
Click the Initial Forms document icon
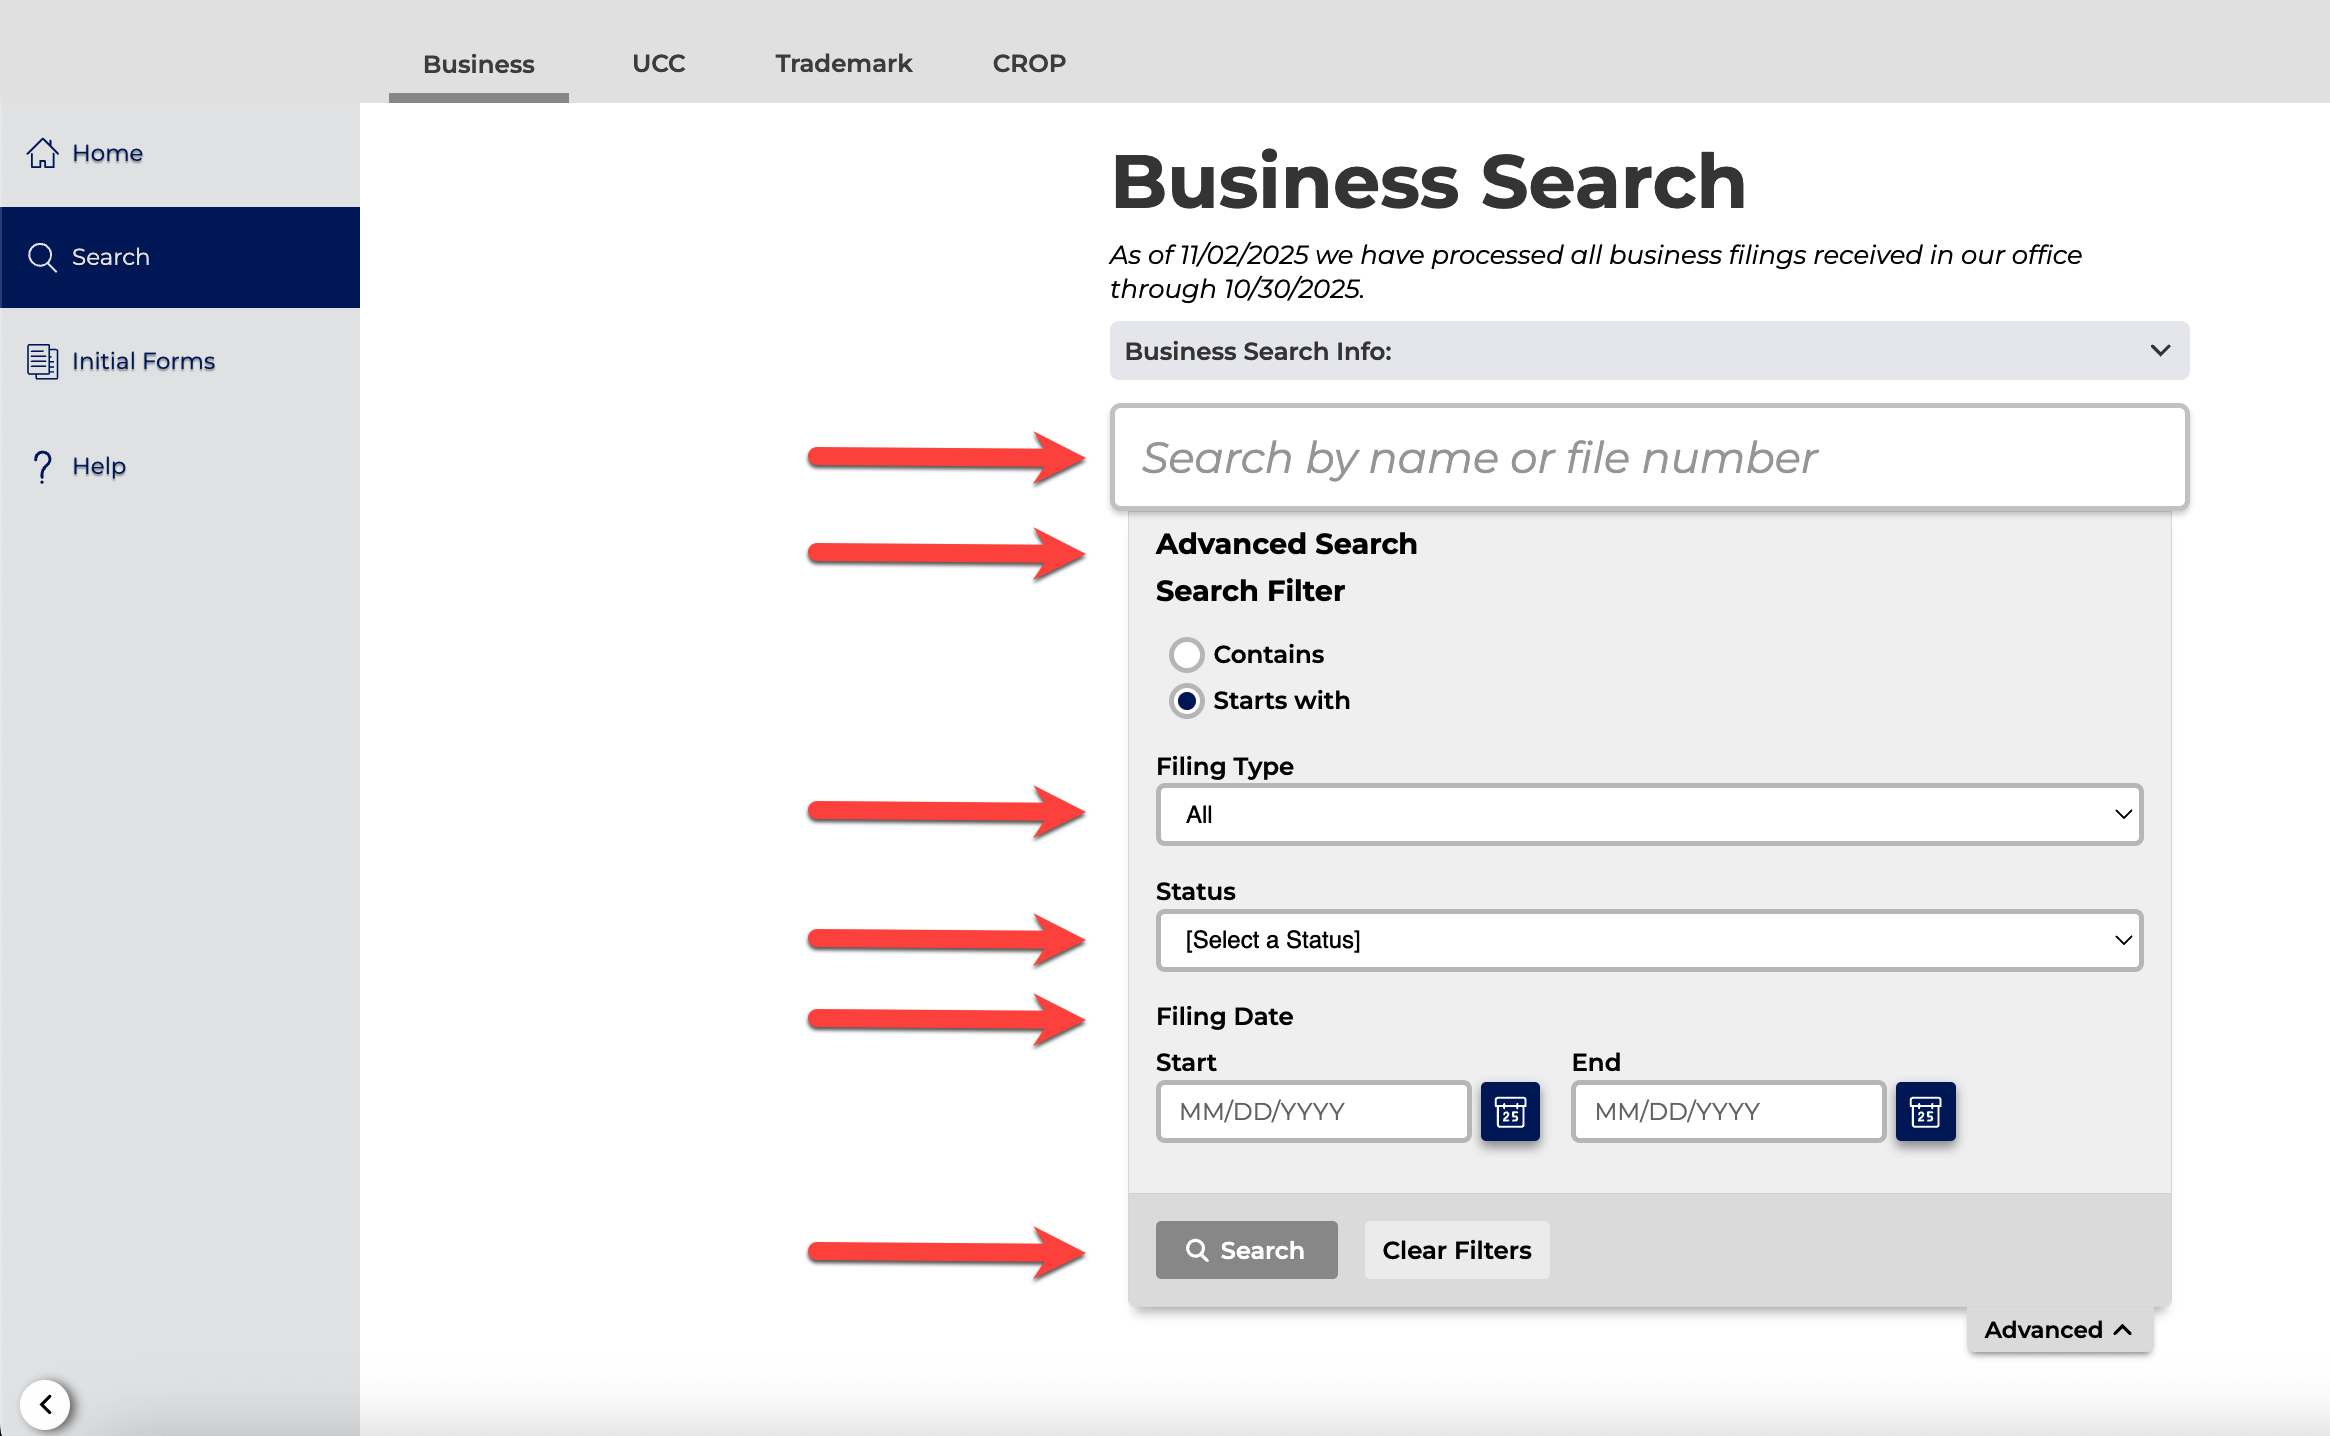click(x=42, y=361)
